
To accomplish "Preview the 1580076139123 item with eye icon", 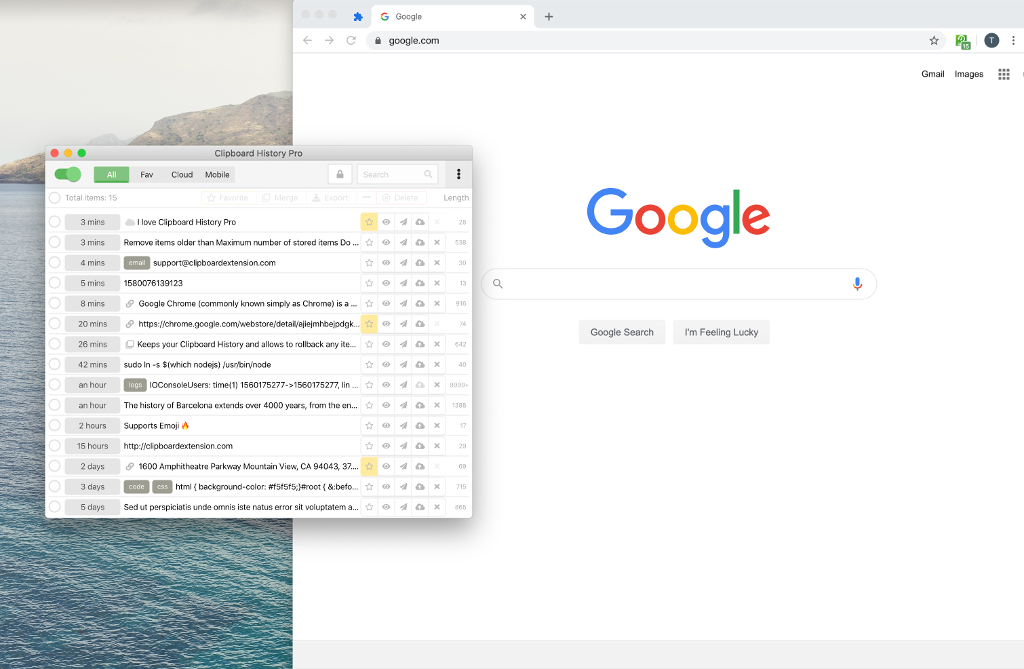I will click(x=386, y=283).
